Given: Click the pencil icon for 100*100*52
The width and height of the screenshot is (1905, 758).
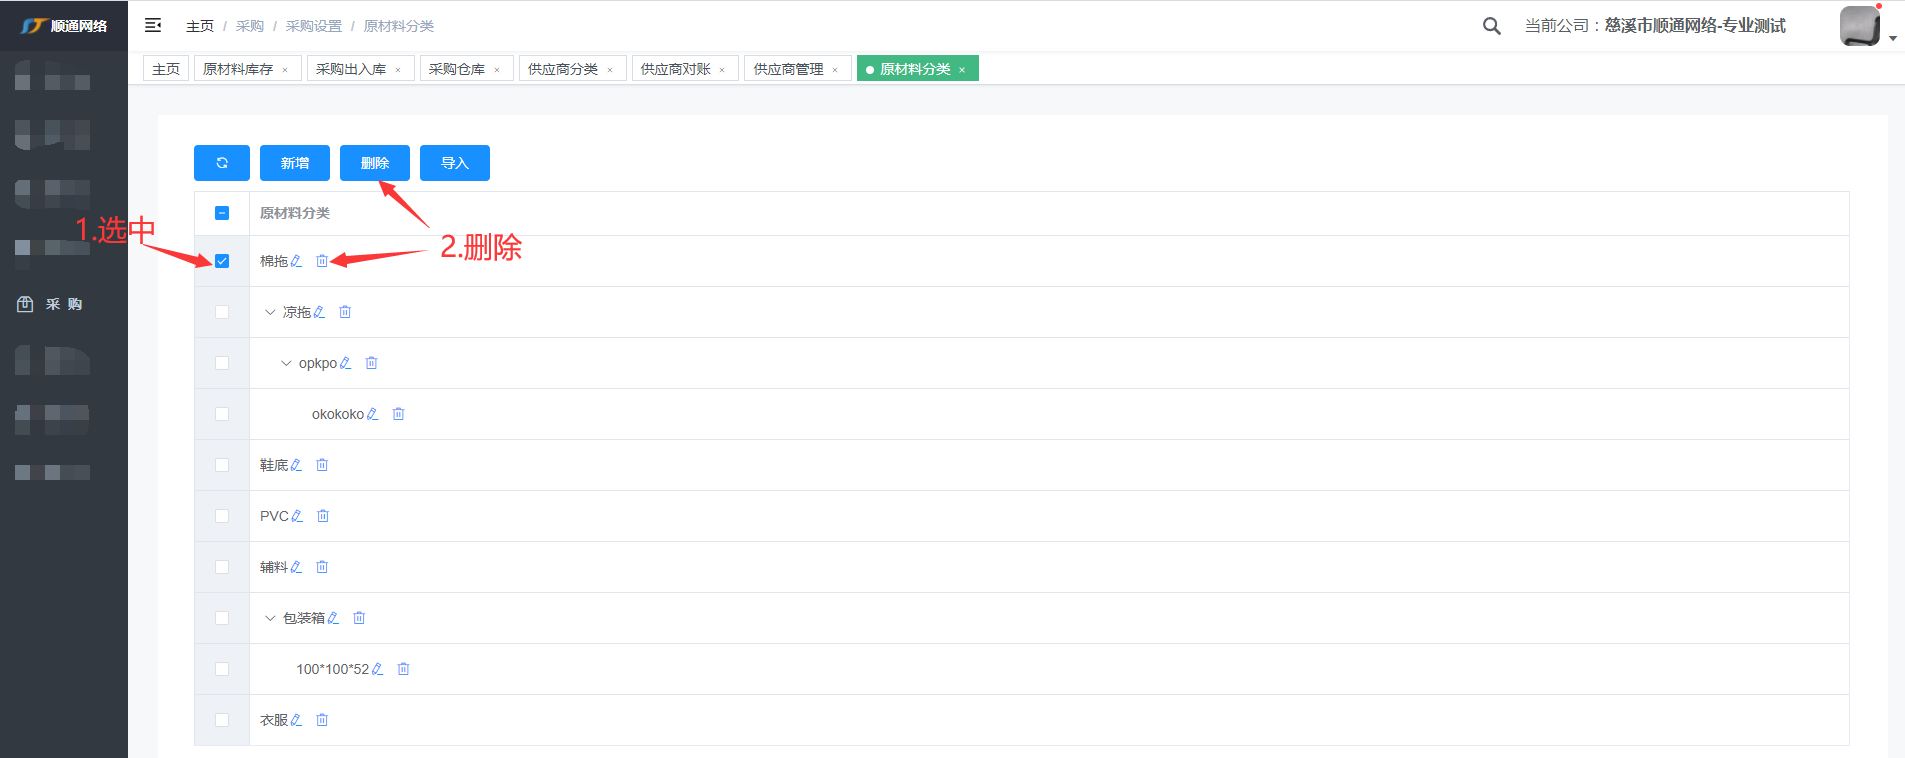Looking at the screenshot, I should coord(378,669).
